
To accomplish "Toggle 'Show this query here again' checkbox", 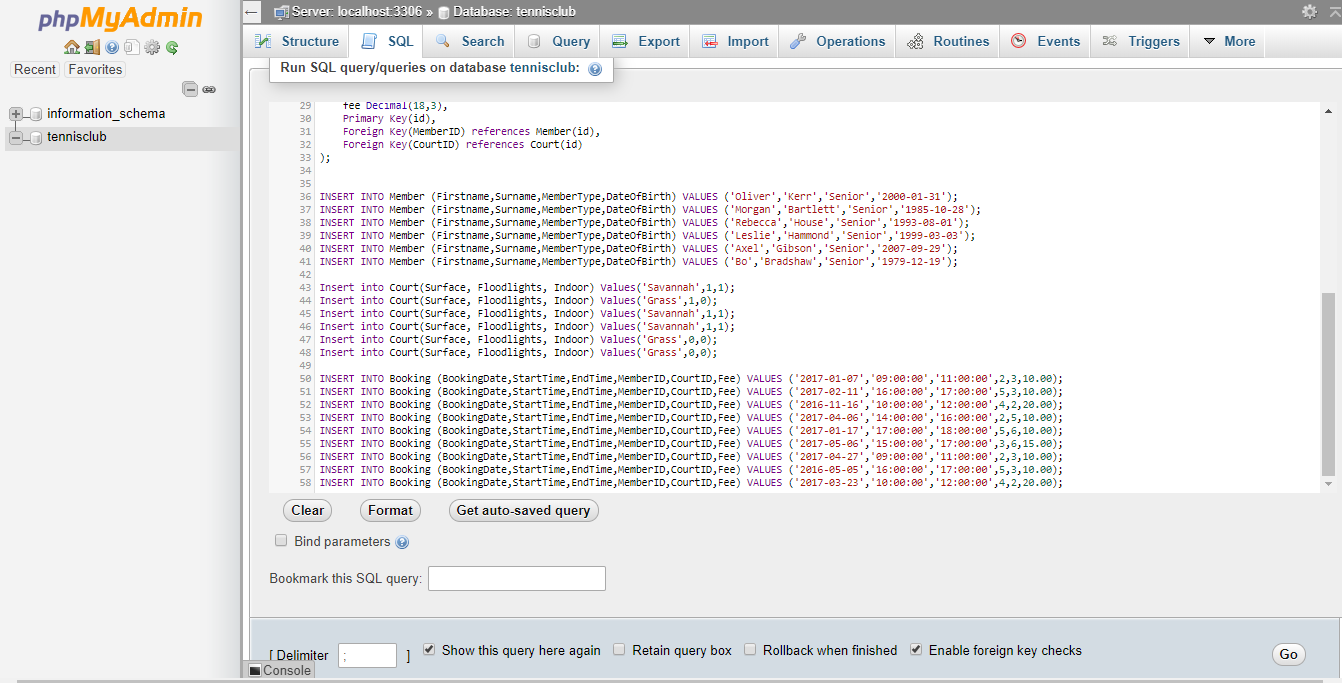I will (x=429, y=650).
